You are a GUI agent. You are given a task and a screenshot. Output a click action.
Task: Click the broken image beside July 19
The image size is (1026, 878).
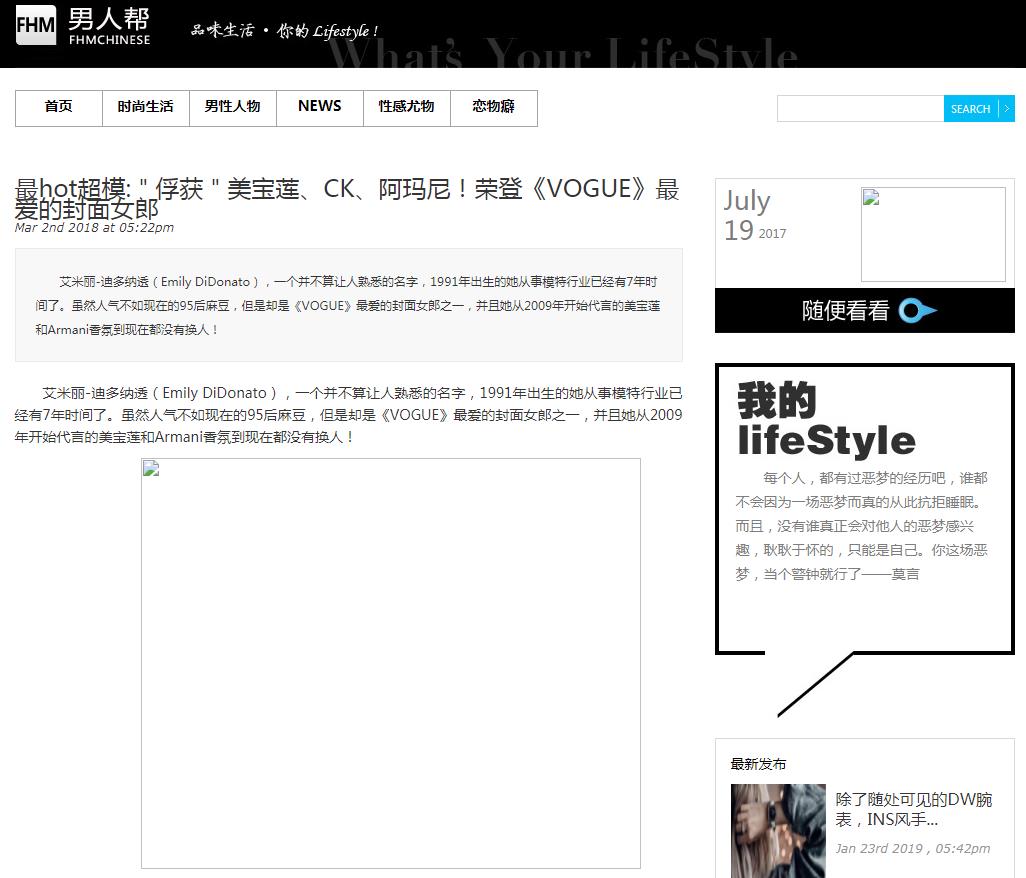tap(933, 234)
